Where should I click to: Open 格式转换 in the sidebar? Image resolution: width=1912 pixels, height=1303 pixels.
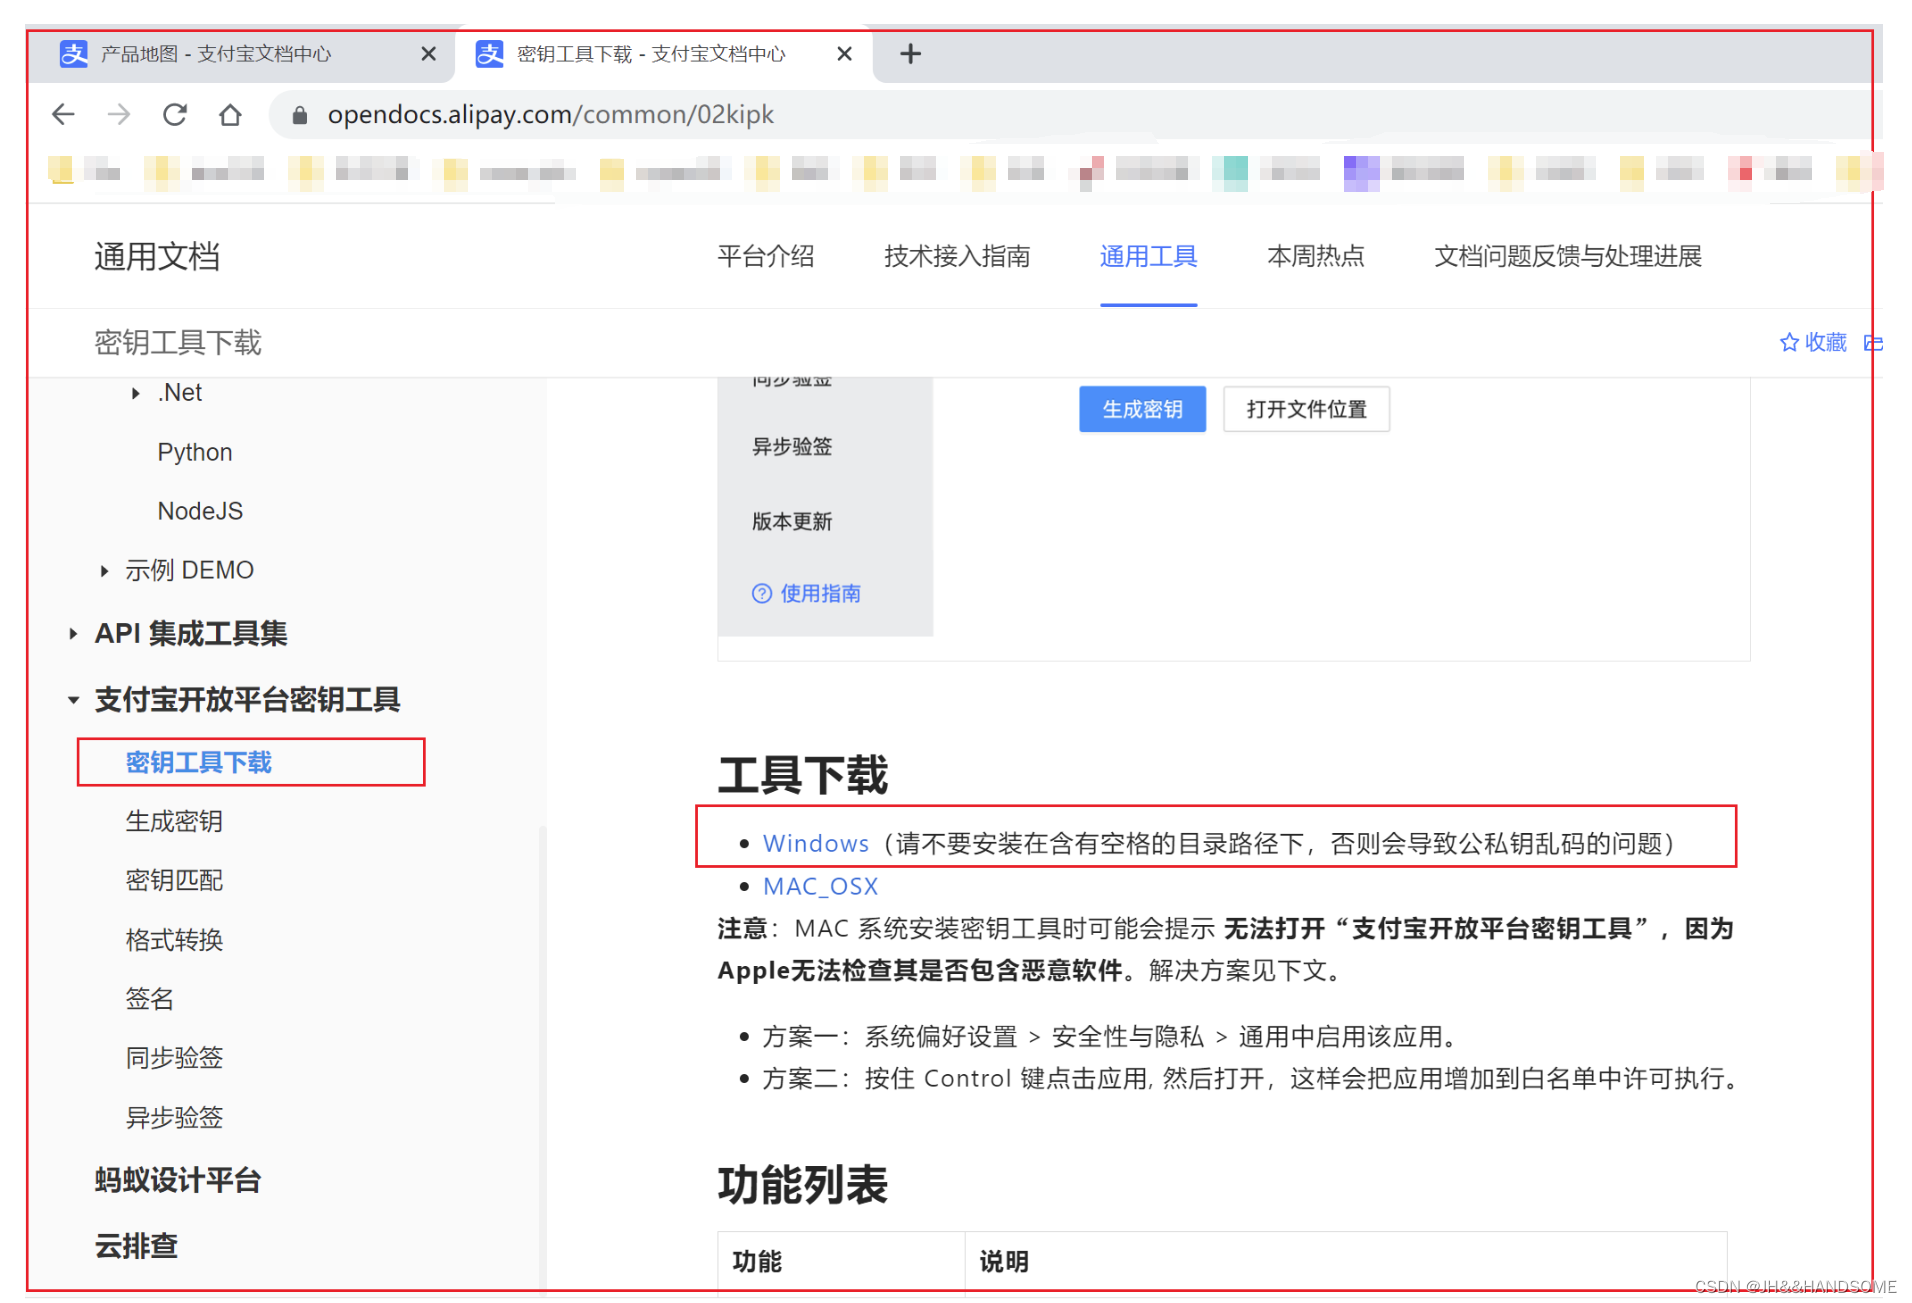point(174,941)
